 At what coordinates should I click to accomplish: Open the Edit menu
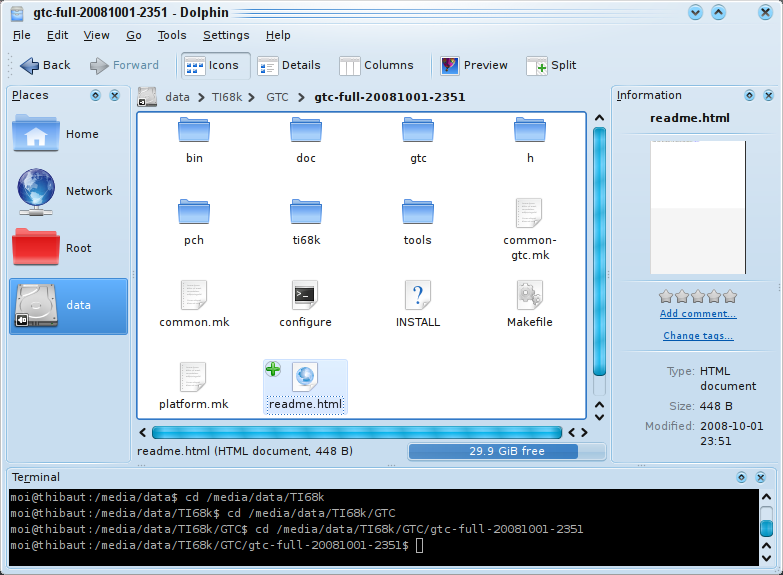point(57,35)
